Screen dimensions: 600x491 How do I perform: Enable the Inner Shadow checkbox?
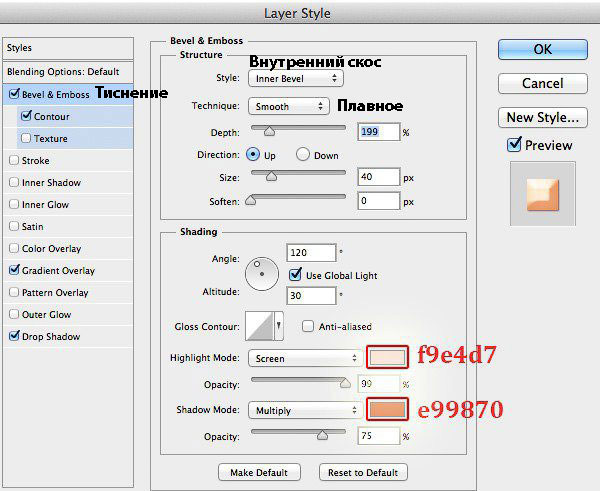click(x=14, y=182)
